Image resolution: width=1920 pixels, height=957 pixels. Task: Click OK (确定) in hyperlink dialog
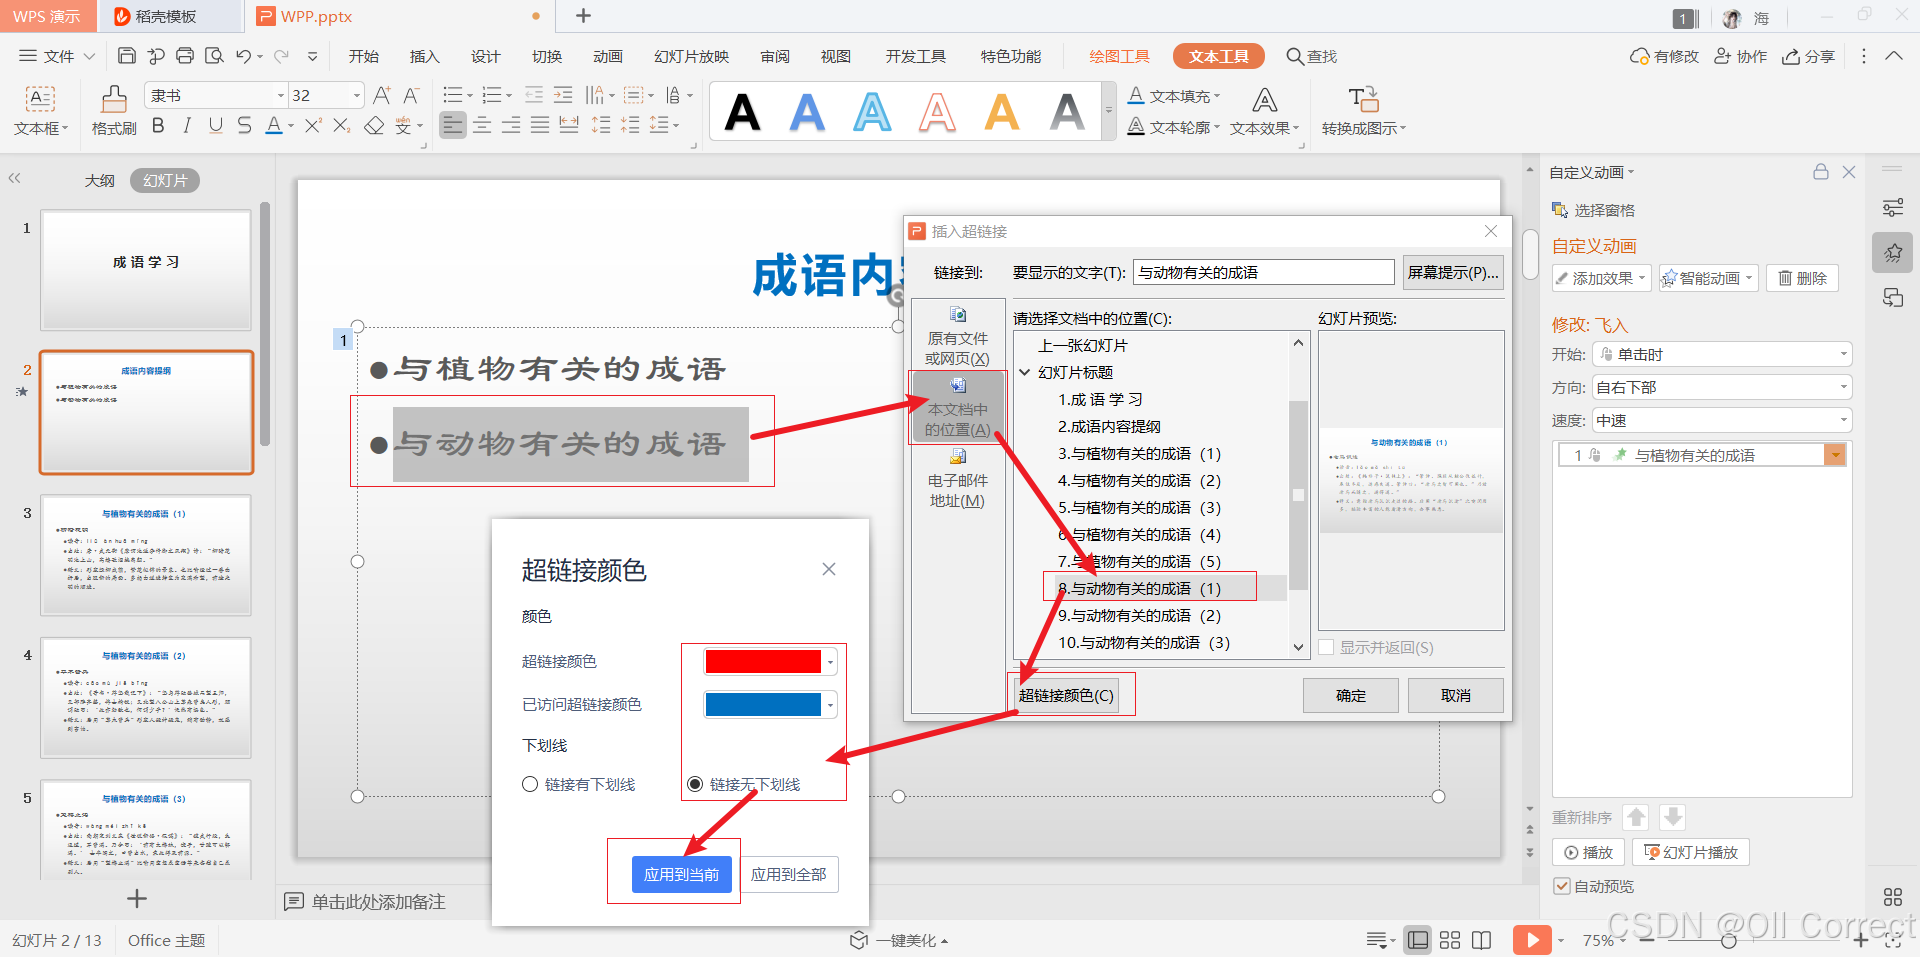click(1351, 695)
